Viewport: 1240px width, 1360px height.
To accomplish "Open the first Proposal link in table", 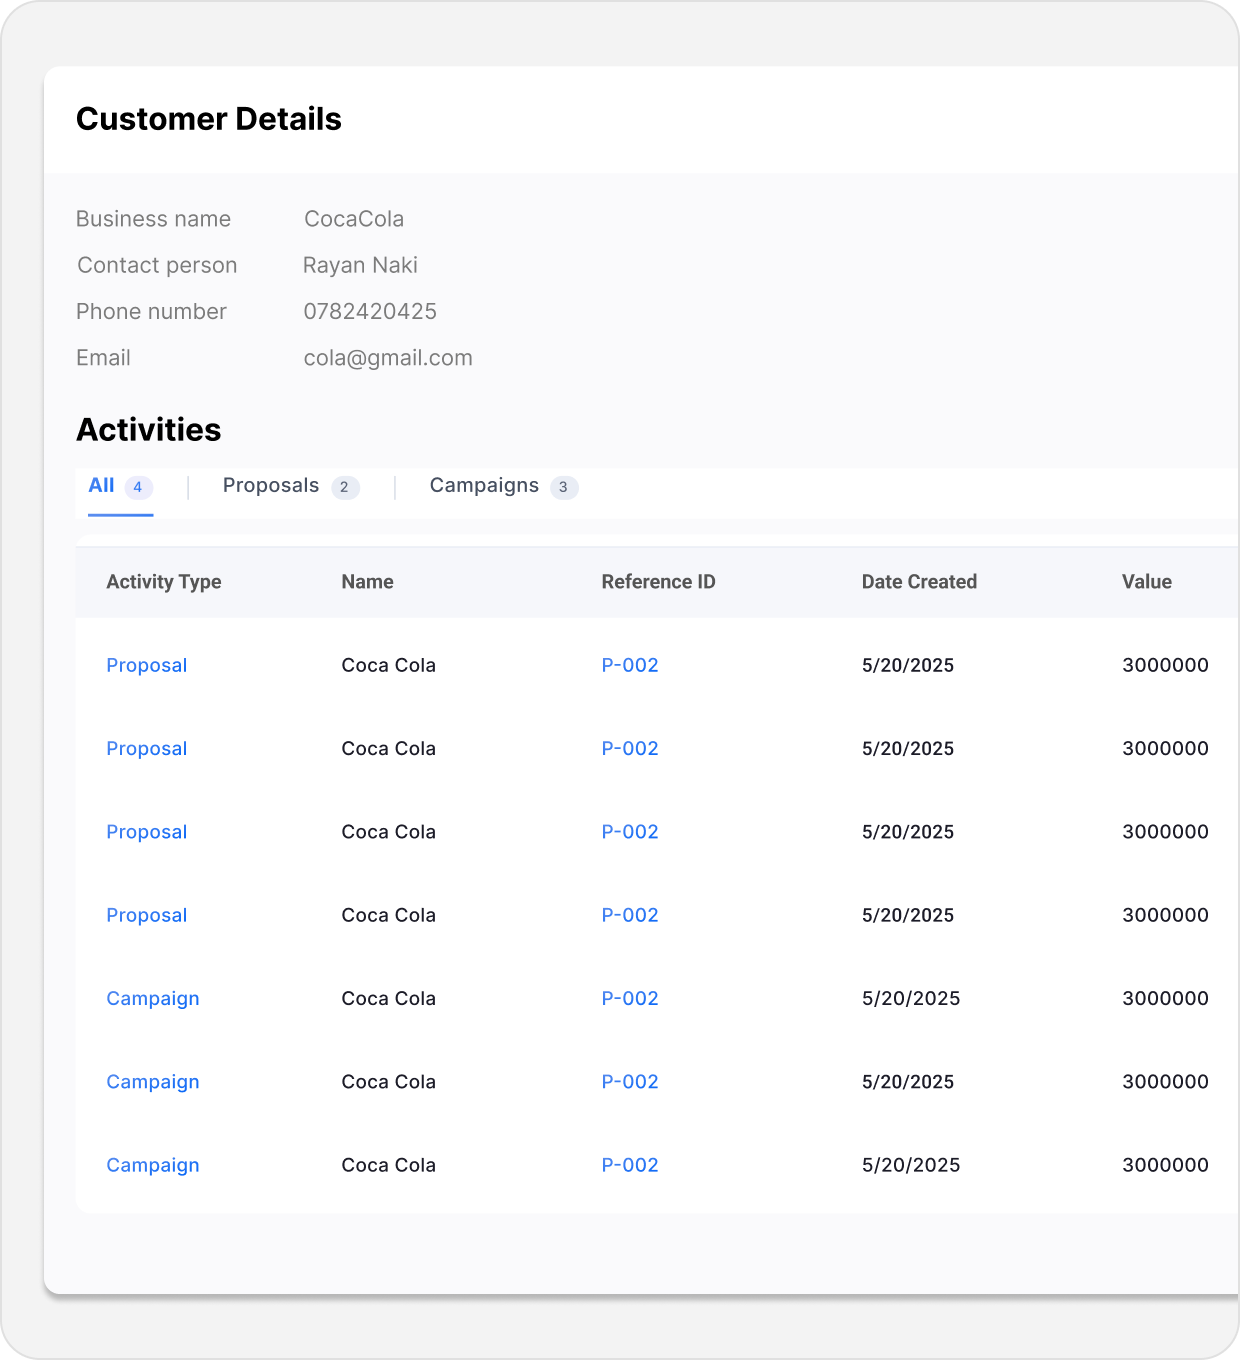I will coord(147,666).
